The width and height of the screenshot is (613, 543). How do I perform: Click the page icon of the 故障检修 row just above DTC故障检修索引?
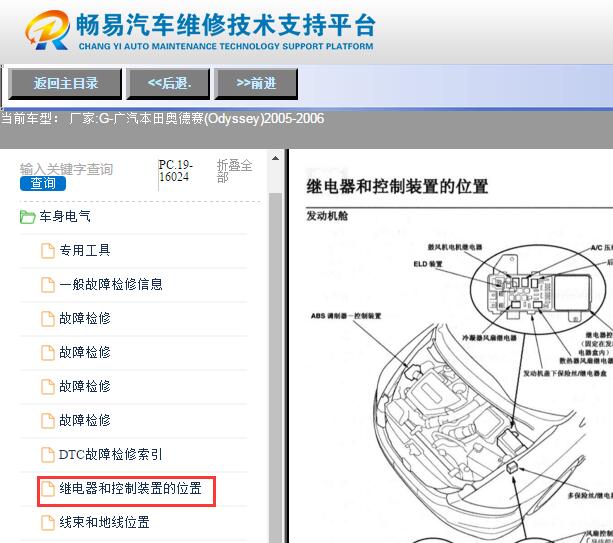click(x=48, y=421)
